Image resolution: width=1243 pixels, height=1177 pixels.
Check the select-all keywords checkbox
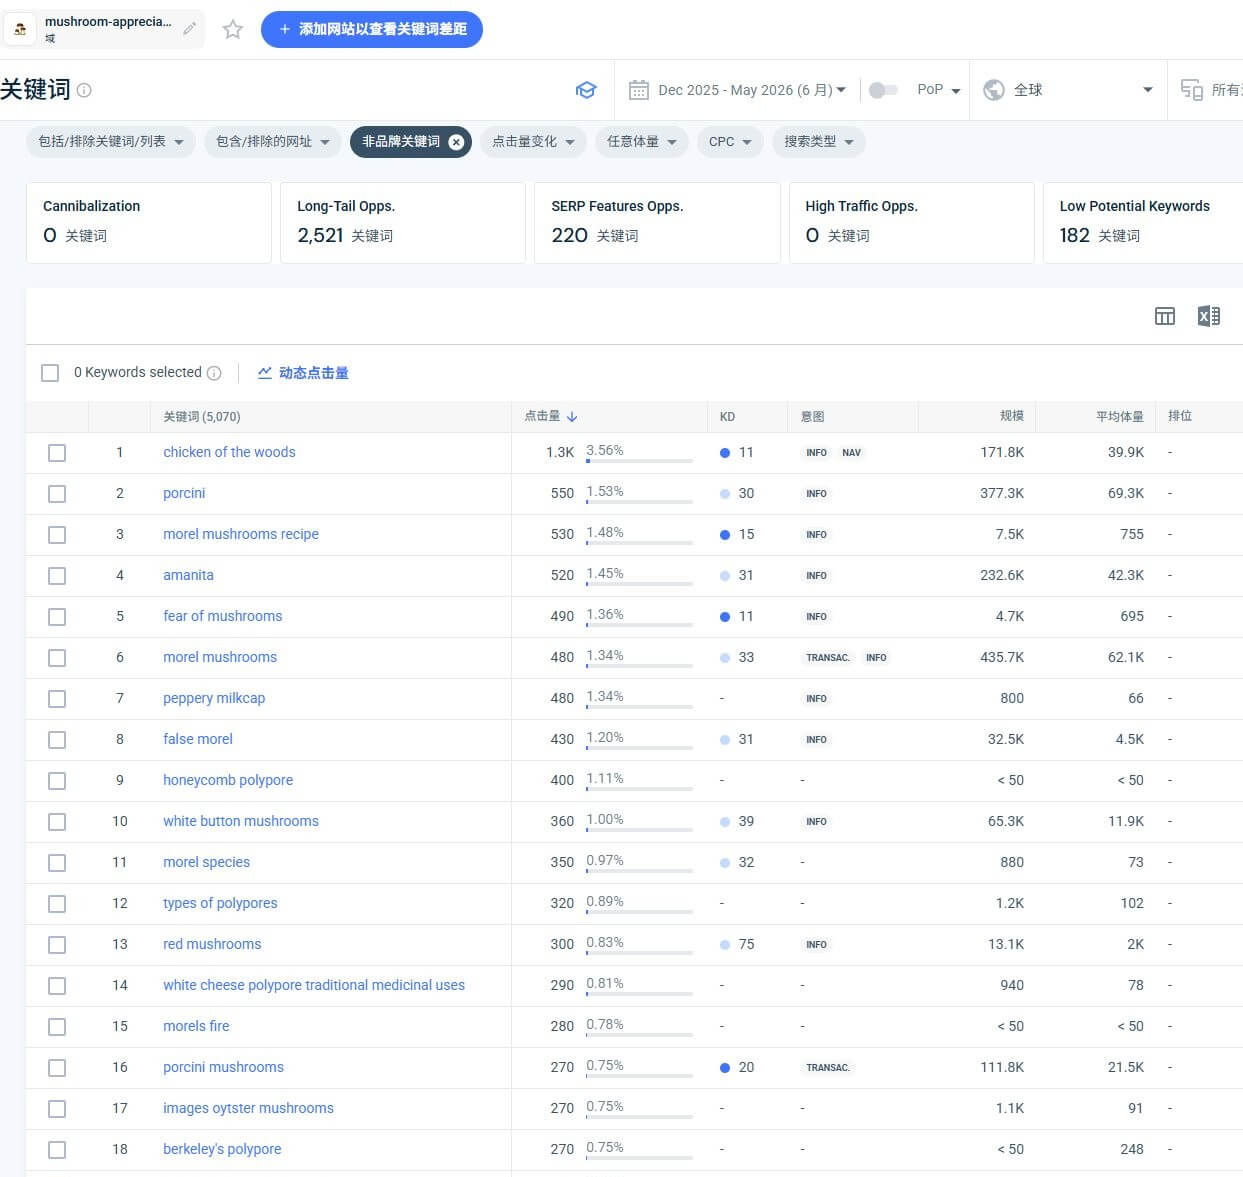point(50,373)
